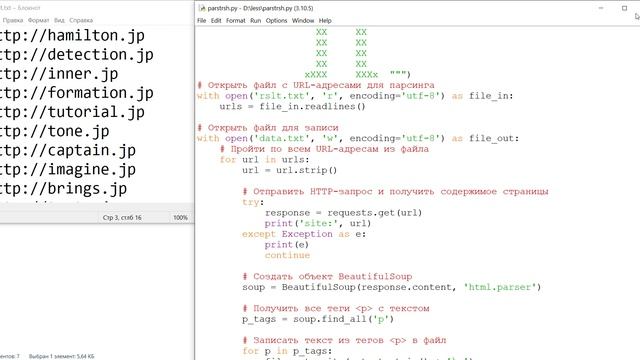Open the Edit menu in IDLE
Viewport: 640px width, 360px height.
coord(216,20)
